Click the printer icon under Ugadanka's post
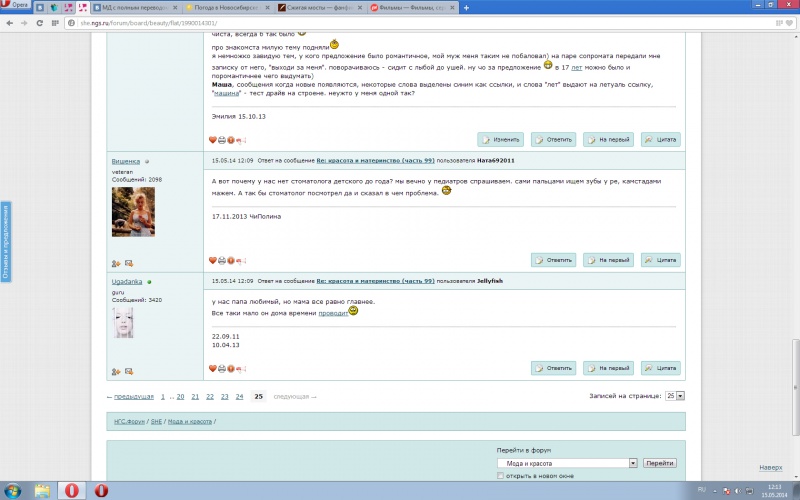This screenshot has width=800, height=500. pos(222,369)
